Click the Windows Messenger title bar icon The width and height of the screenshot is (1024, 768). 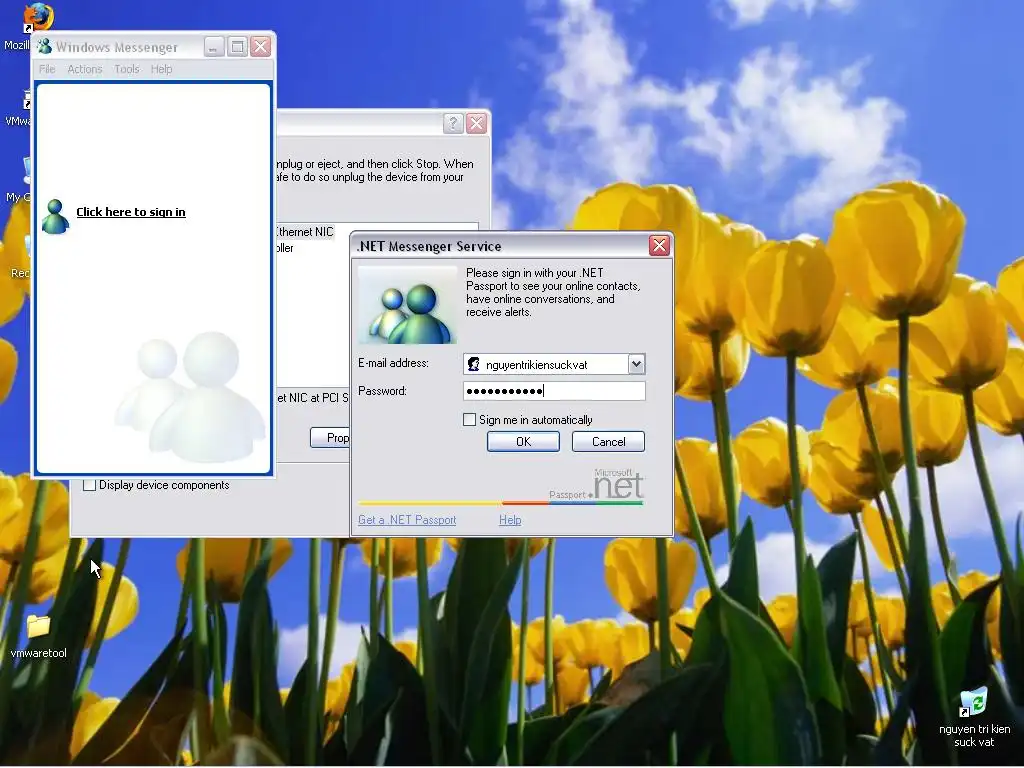[44, 47]
